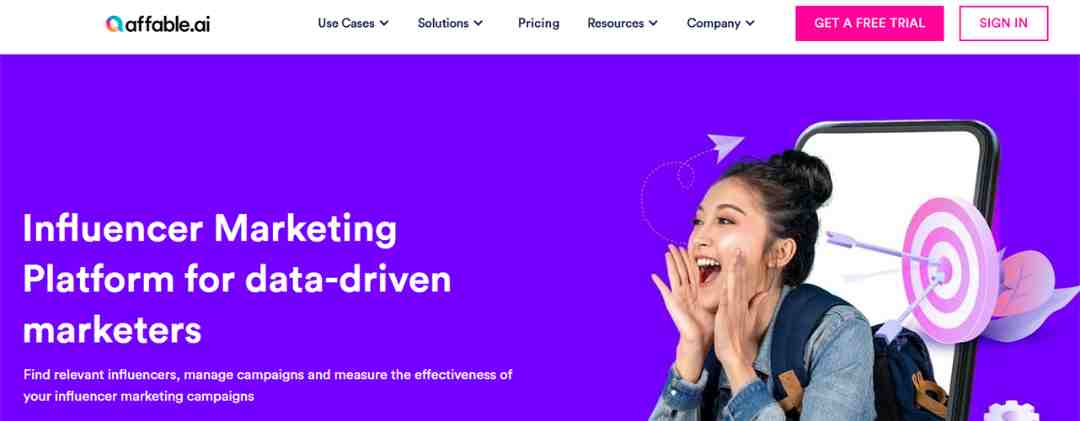The image size is (1080, 421).
Task: Open the Solutions menu label
Action: coord(443,23)
